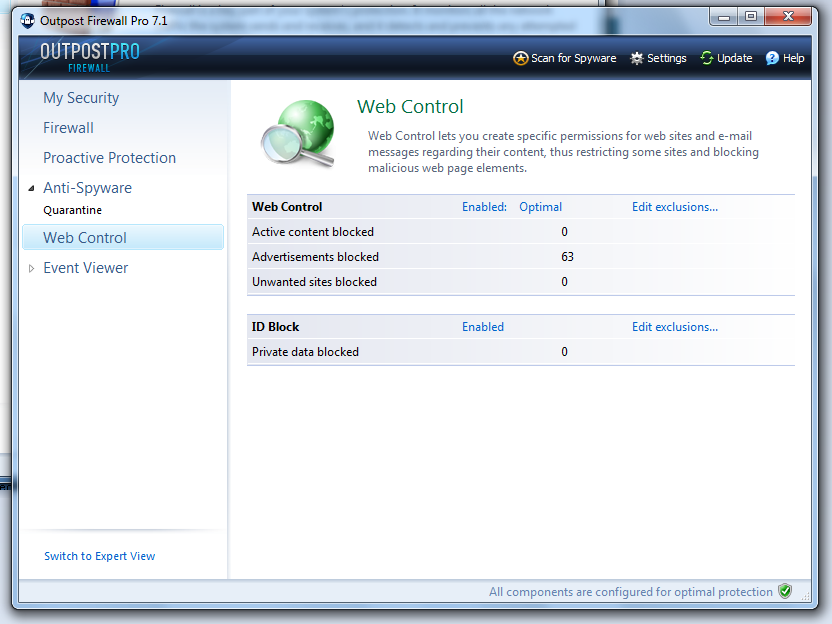
Task: Open the Firewall section
Action: click(x=68, y=128)
